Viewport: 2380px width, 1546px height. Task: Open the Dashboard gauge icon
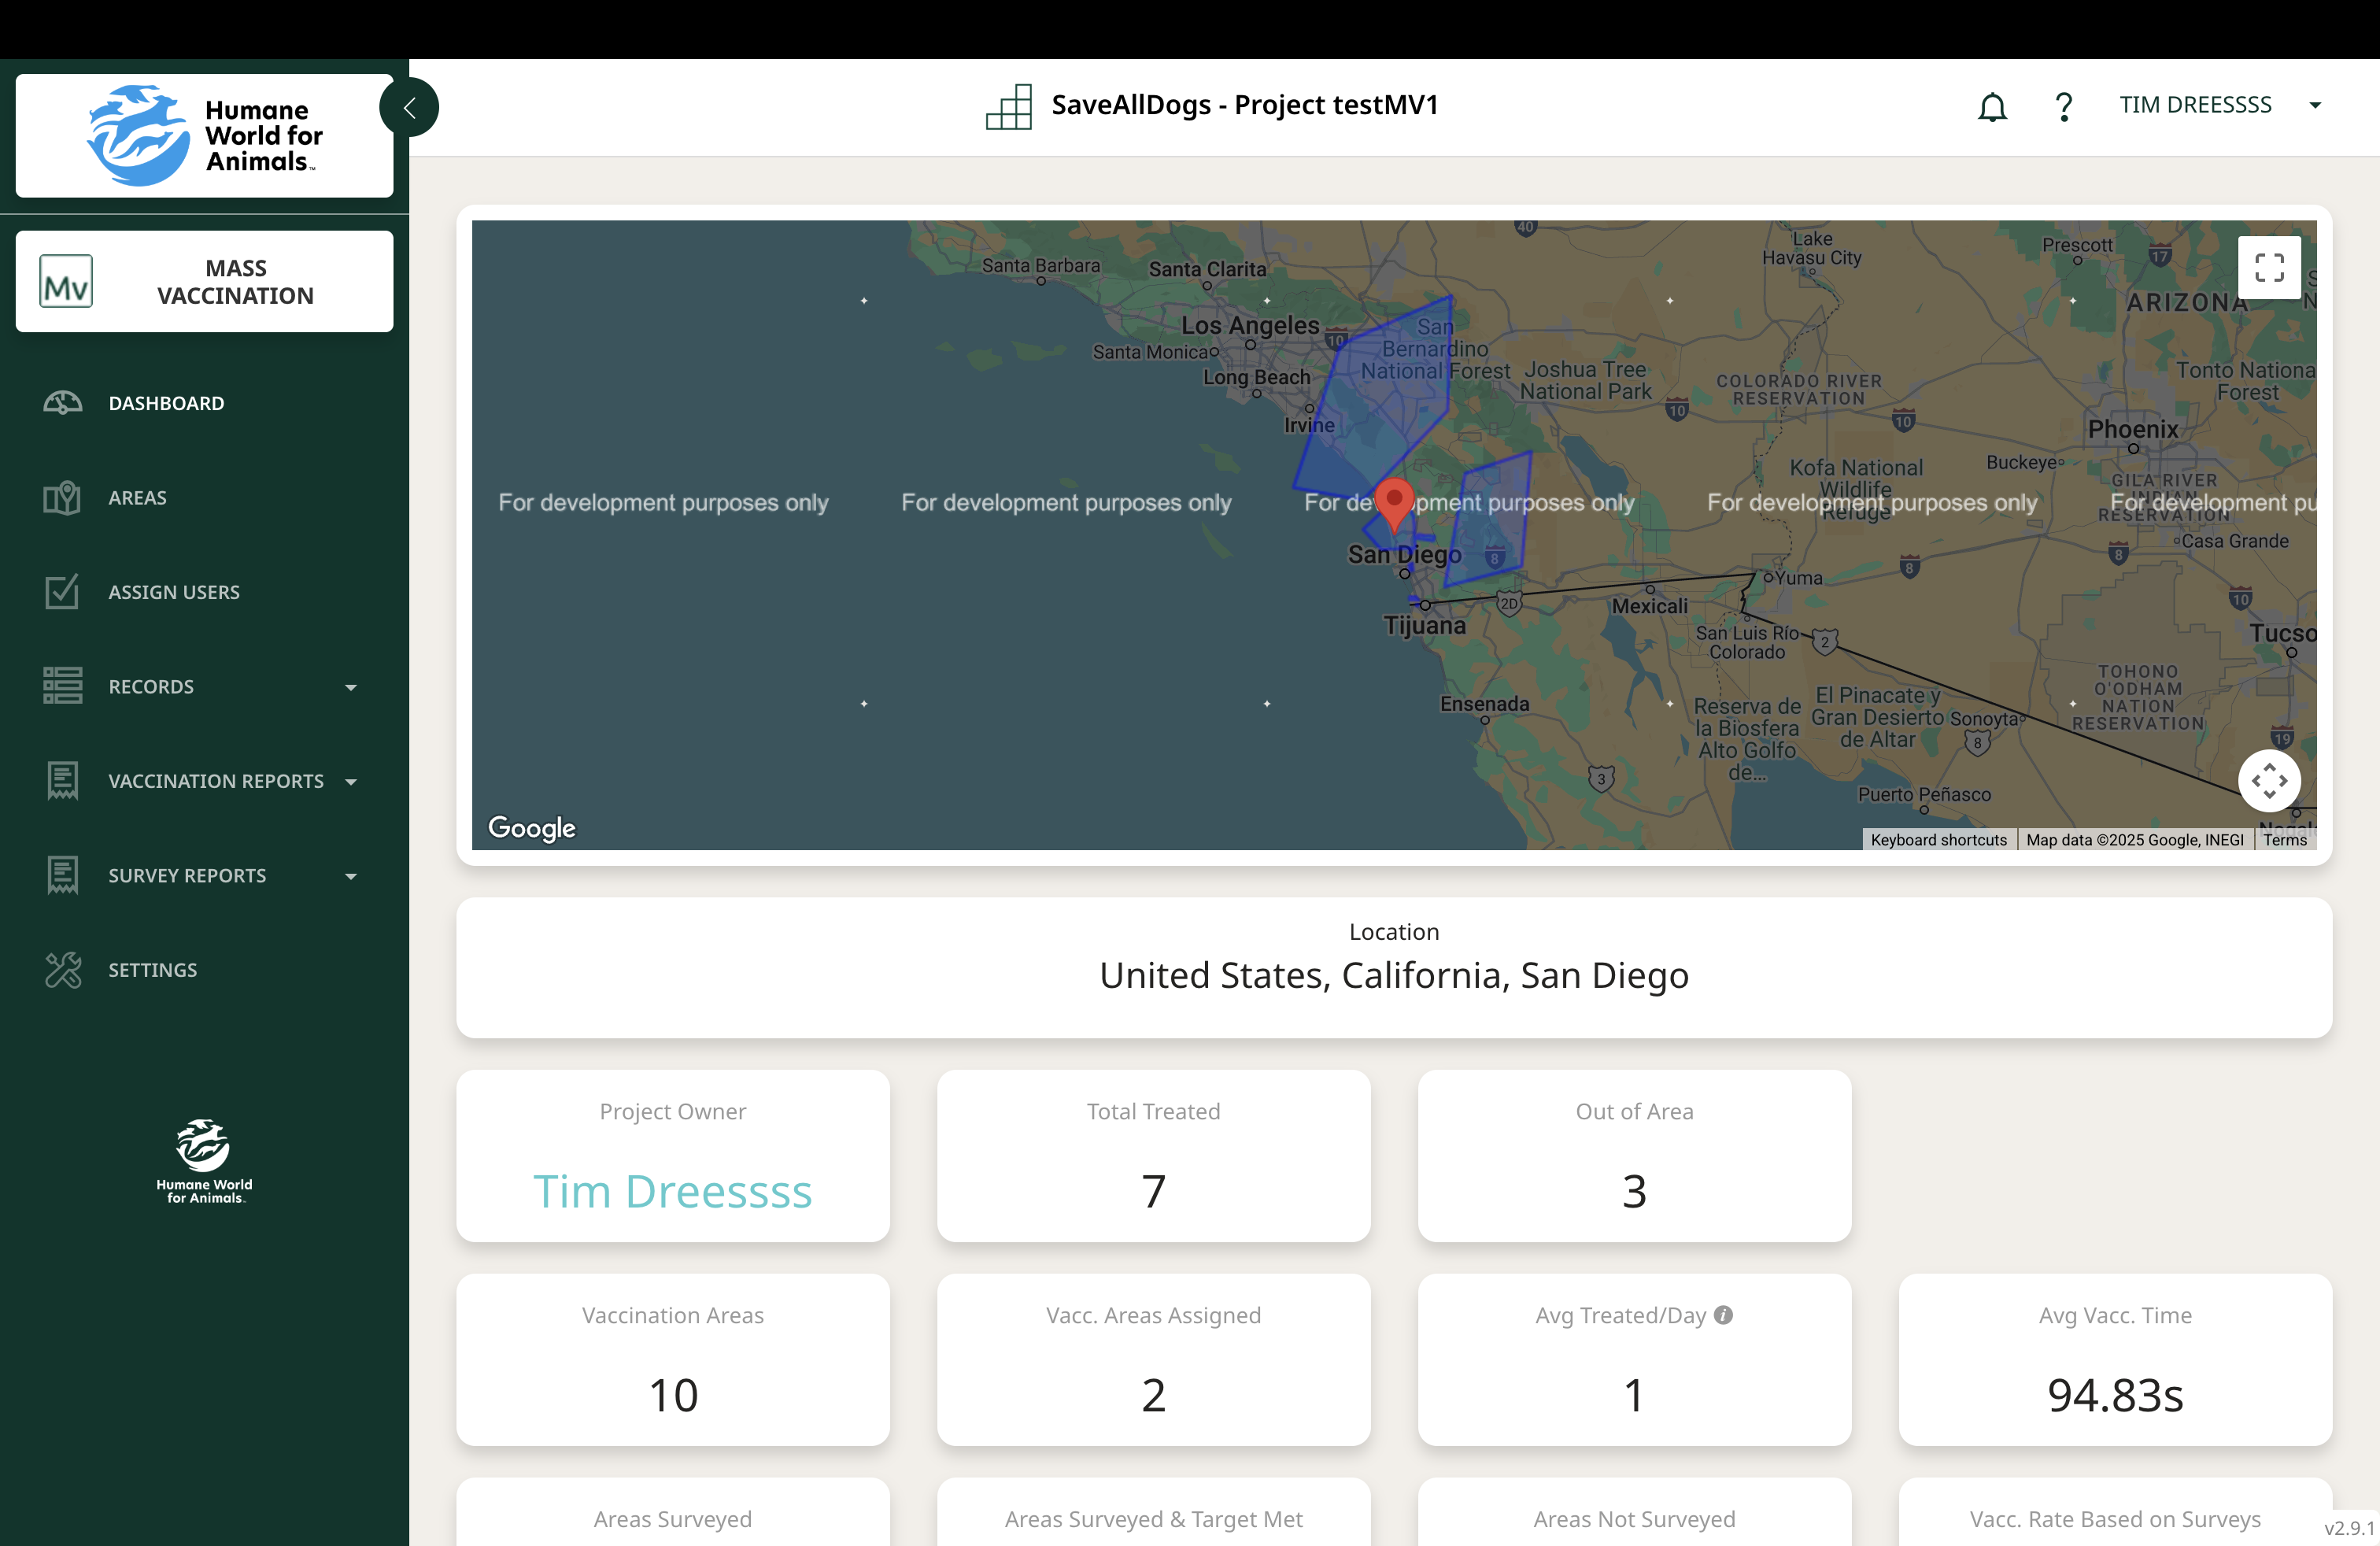(x=62, y=402)
